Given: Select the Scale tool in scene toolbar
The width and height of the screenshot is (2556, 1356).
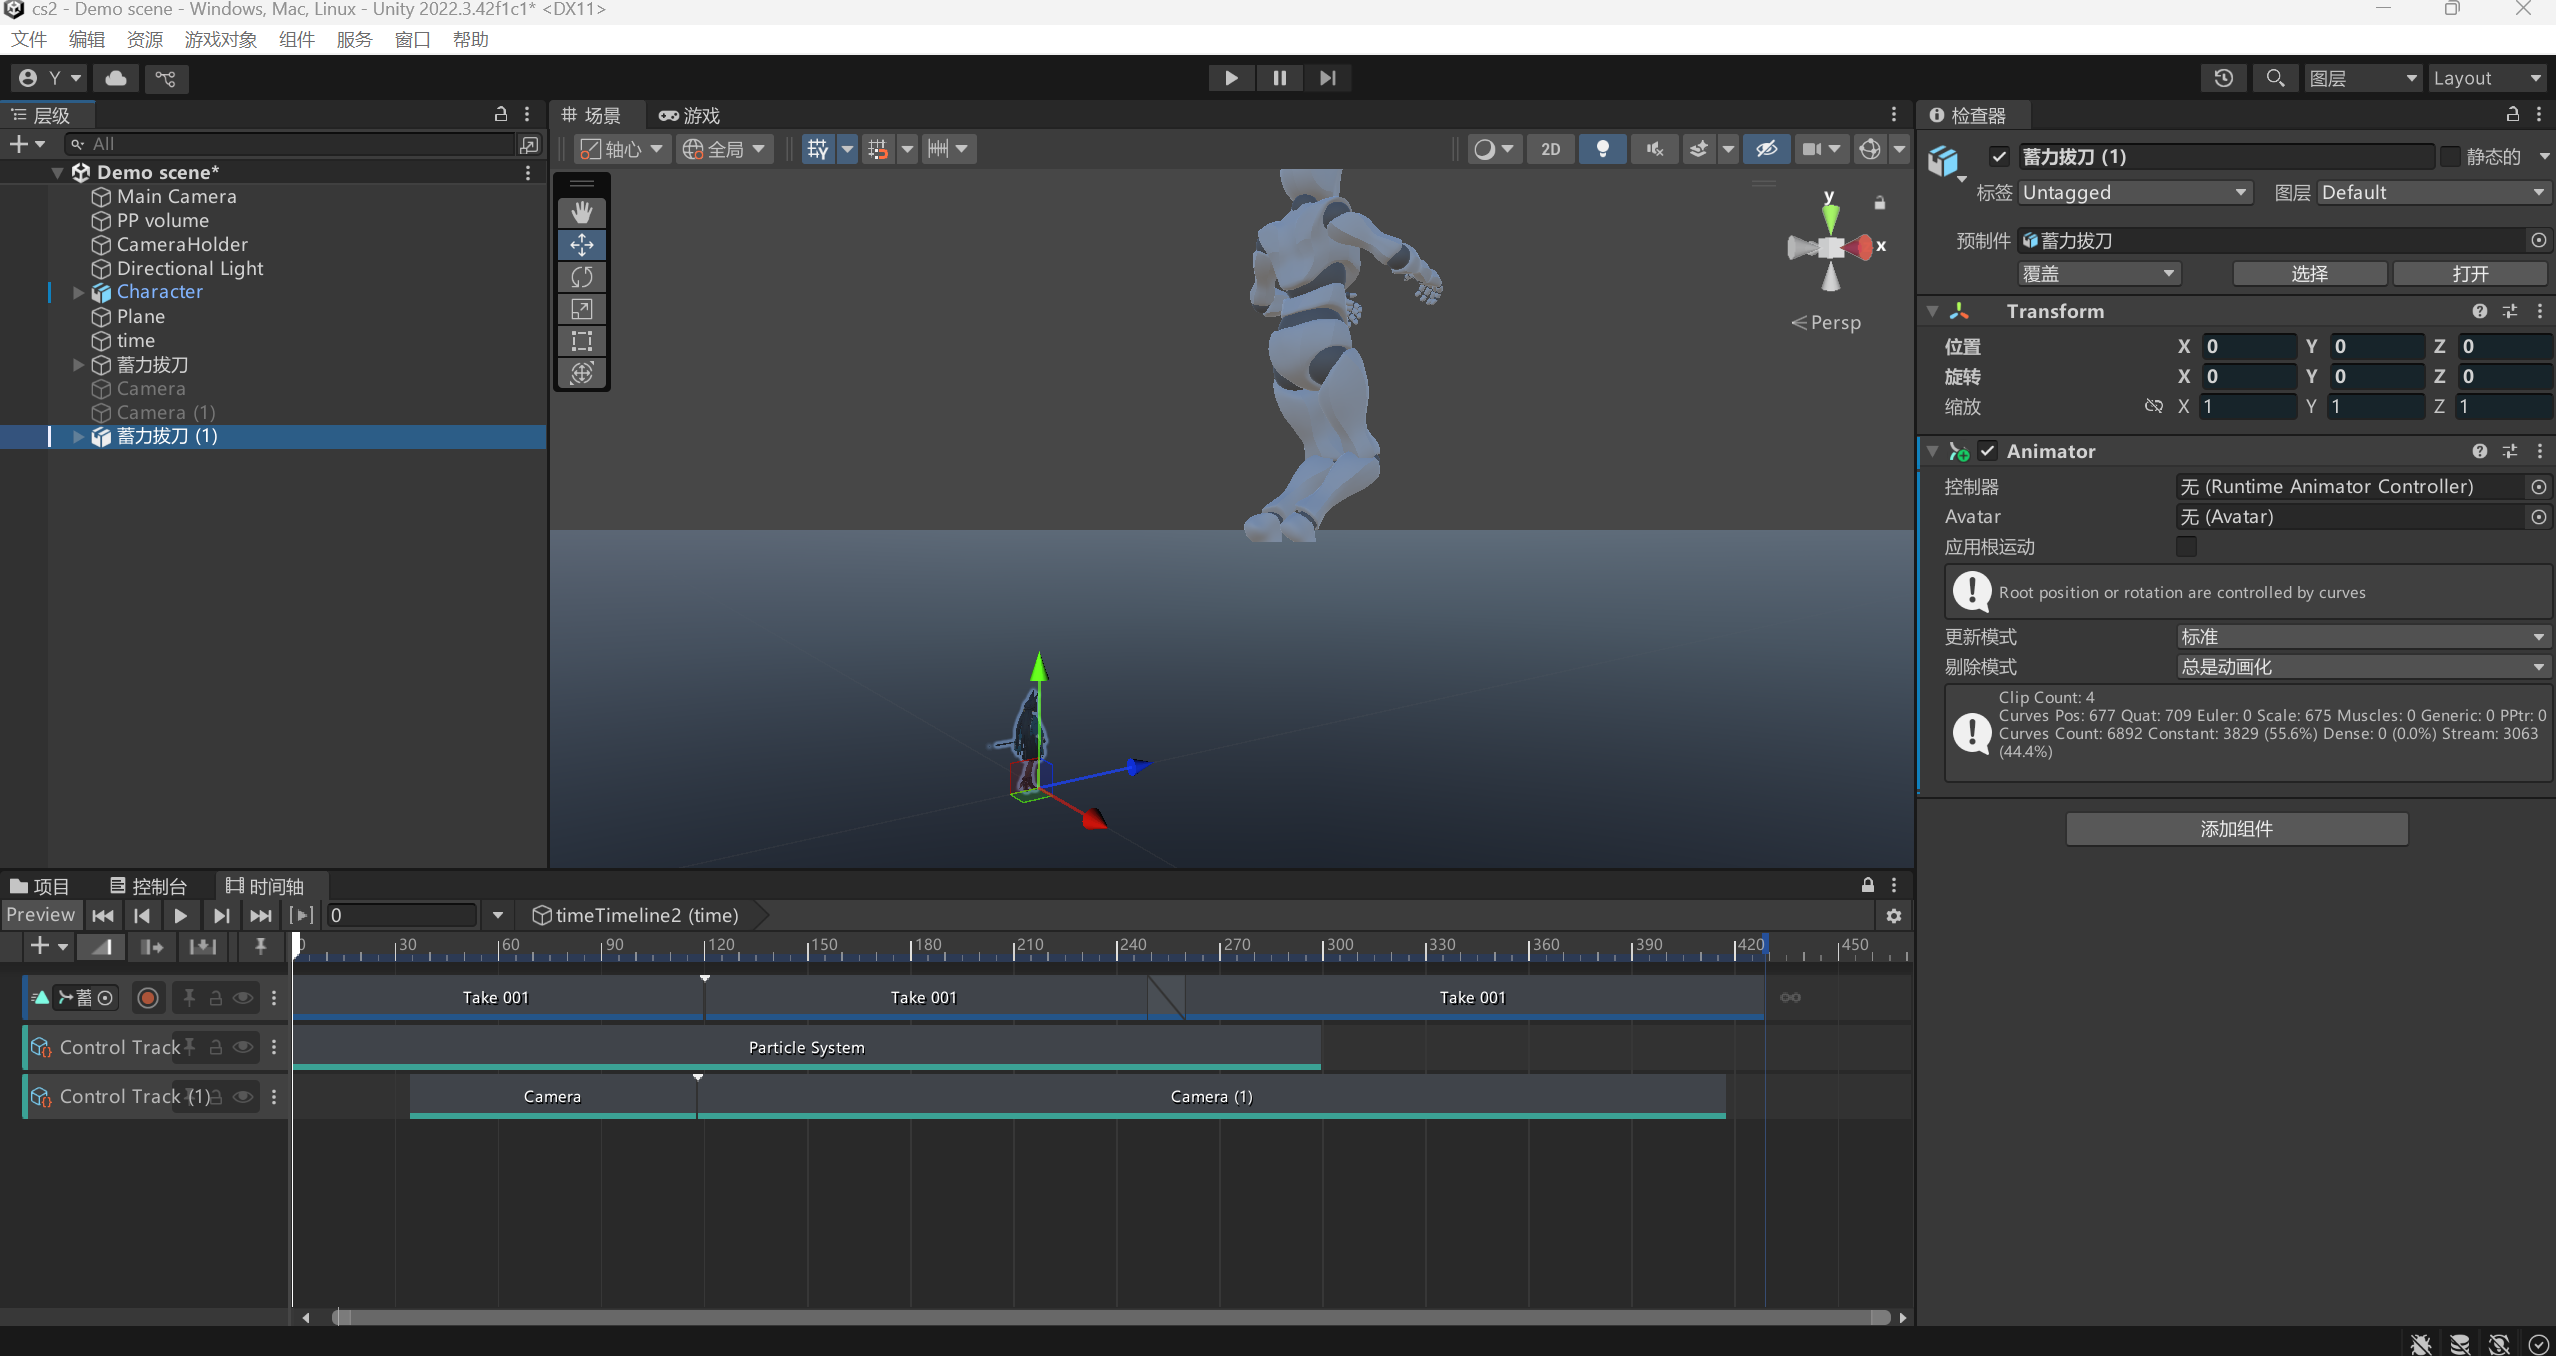Looking at the screenshot, I should tap(582, 309).
